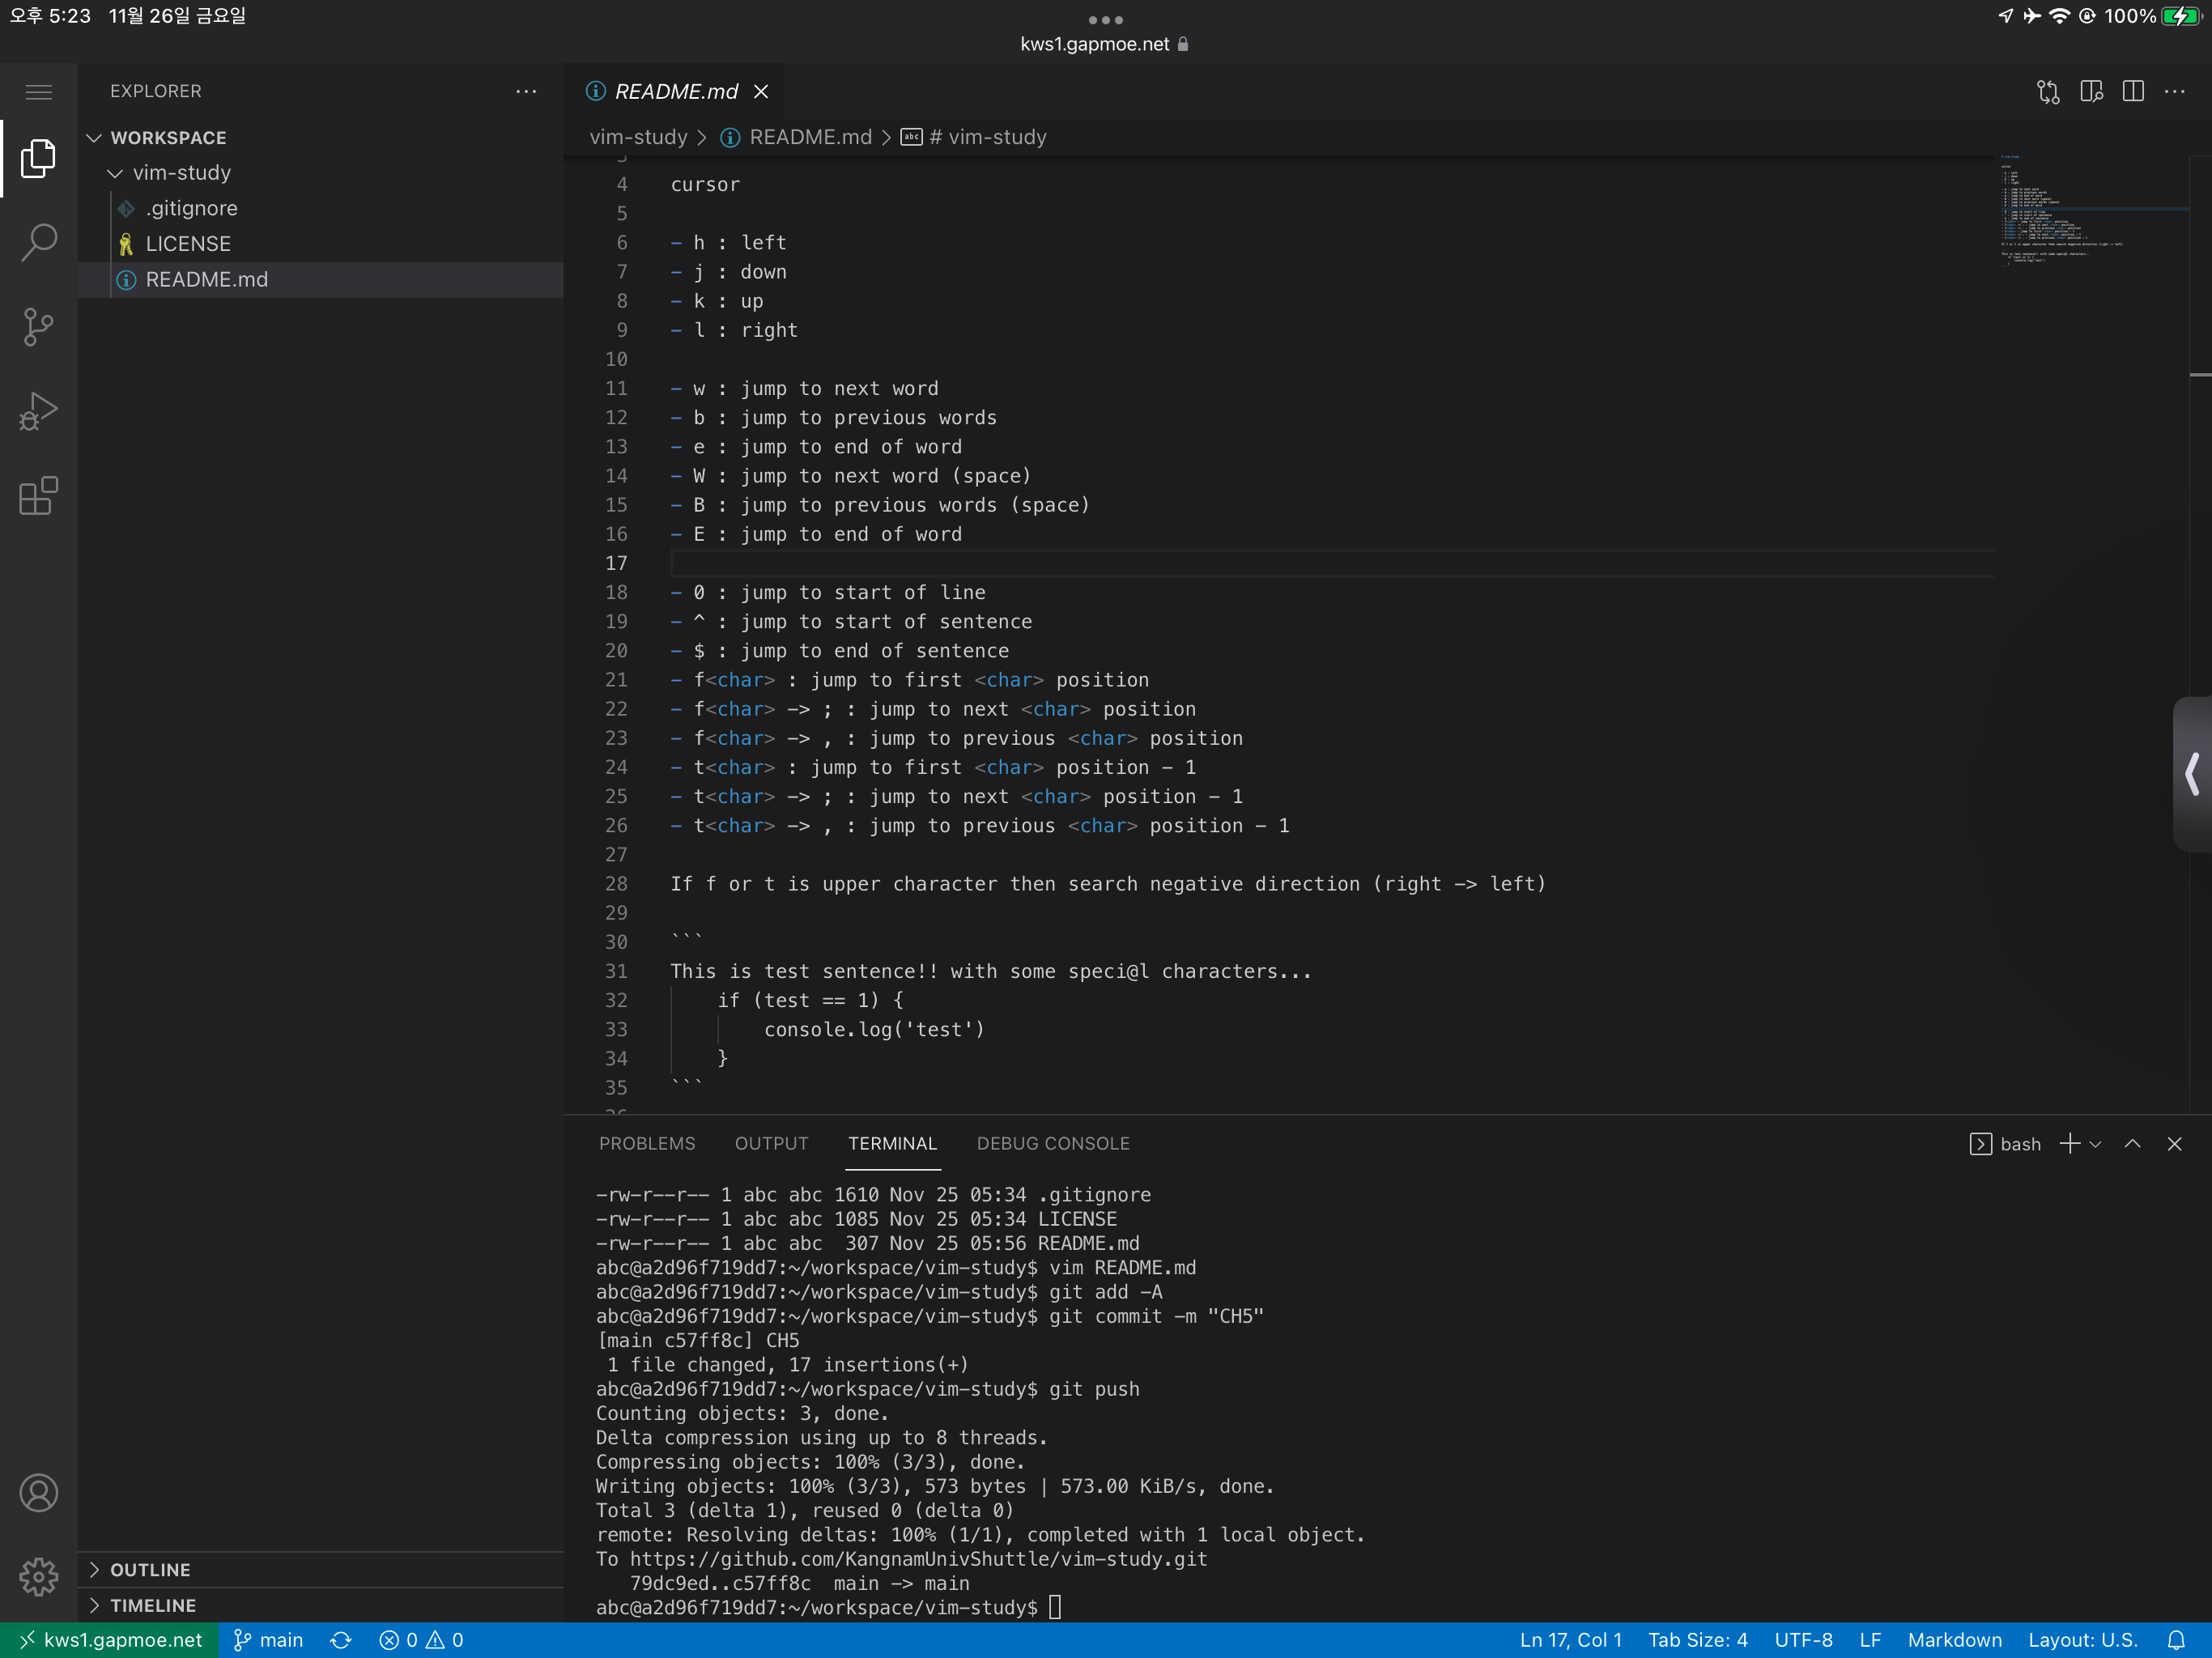Open errors and warnings count
2212x1658 pixels.
(x=421, y=1640)
